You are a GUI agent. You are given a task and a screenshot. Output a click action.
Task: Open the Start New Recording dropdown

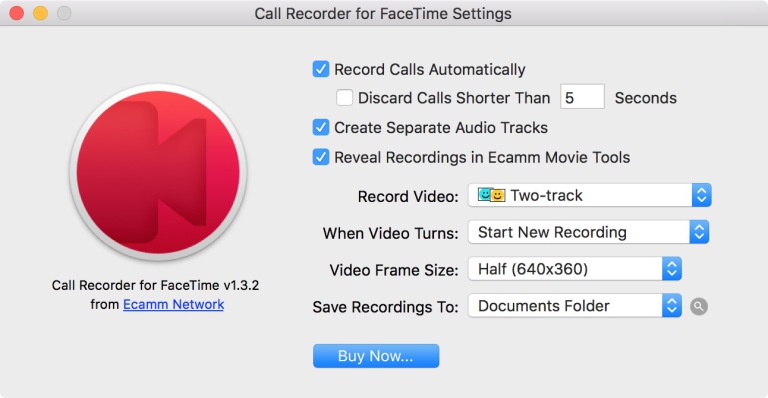588,232
